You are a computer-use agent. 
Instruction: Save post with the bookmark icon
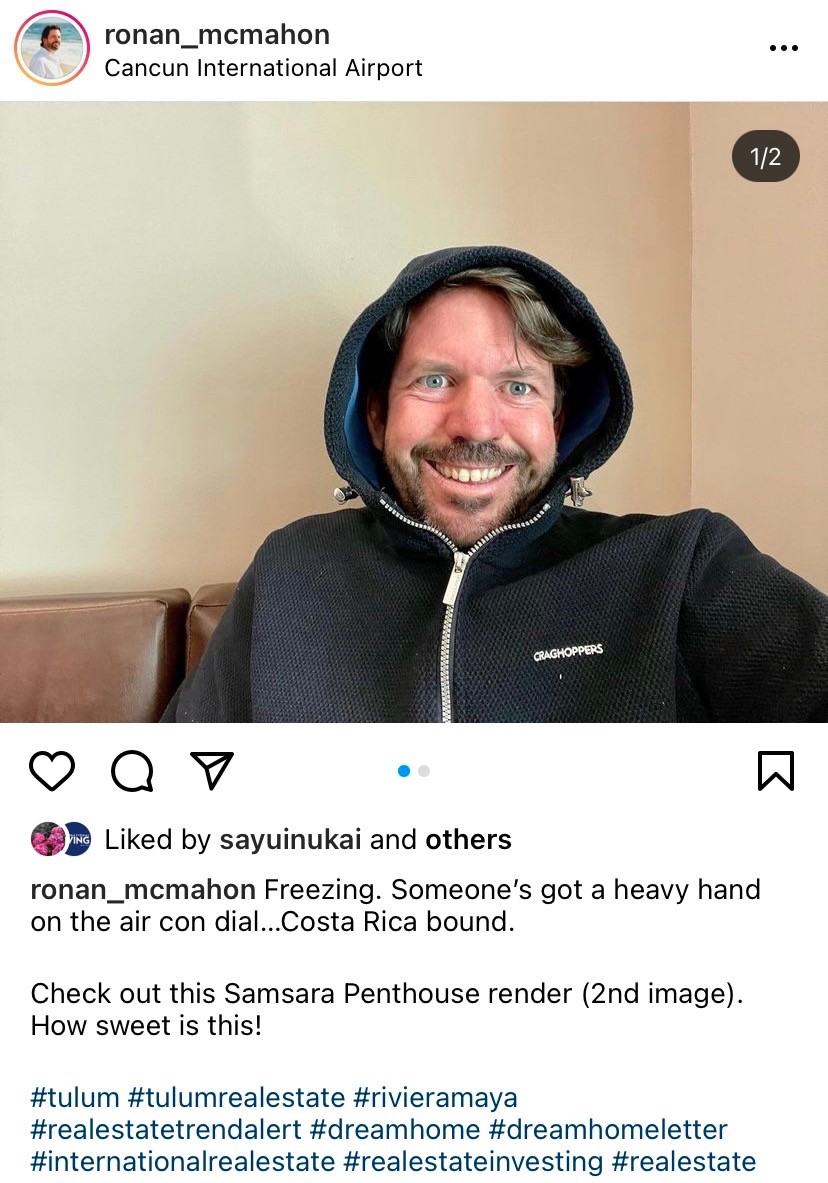pos(776,770)
